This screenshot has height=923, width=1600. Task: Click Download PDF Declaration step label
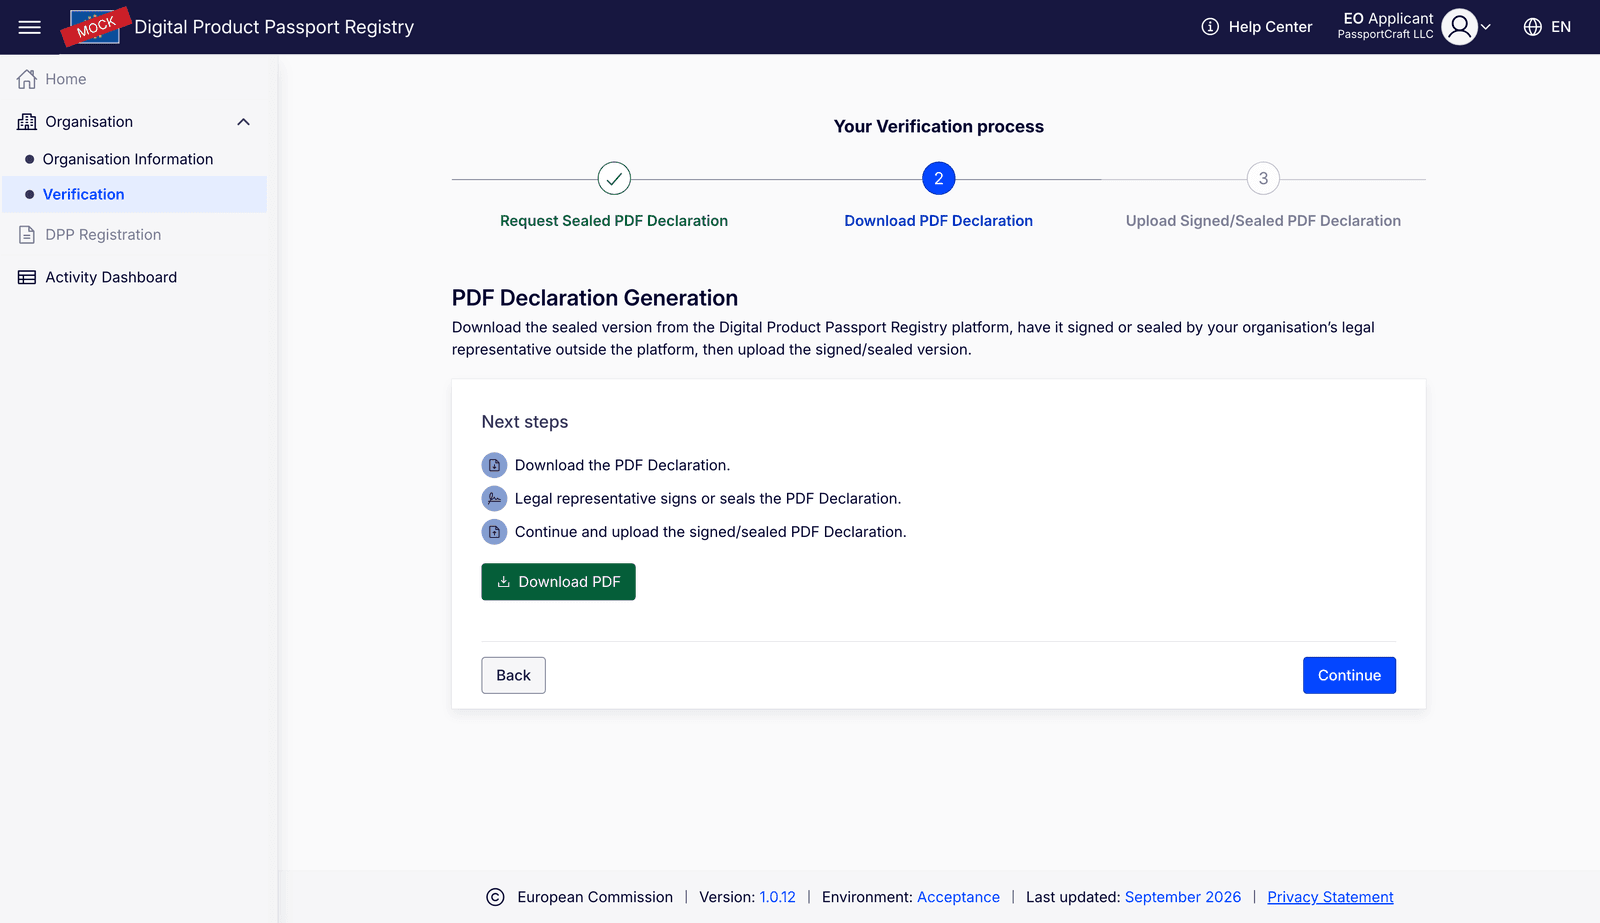[x=938, y=221]
